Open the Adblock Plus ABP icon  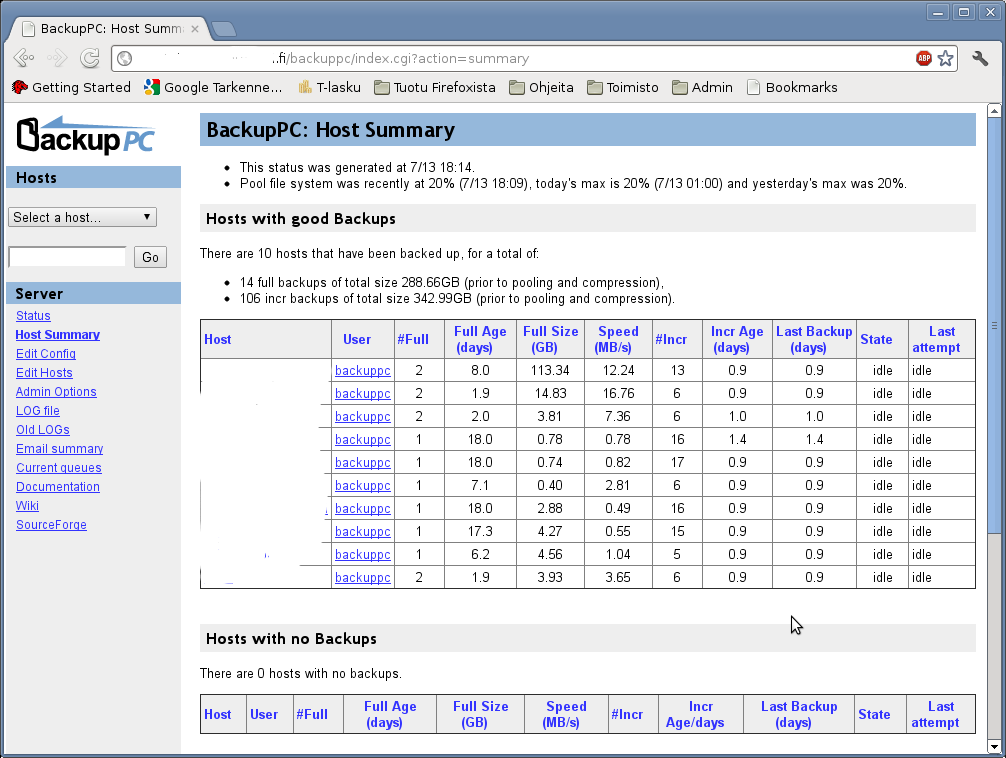[924, 58]
